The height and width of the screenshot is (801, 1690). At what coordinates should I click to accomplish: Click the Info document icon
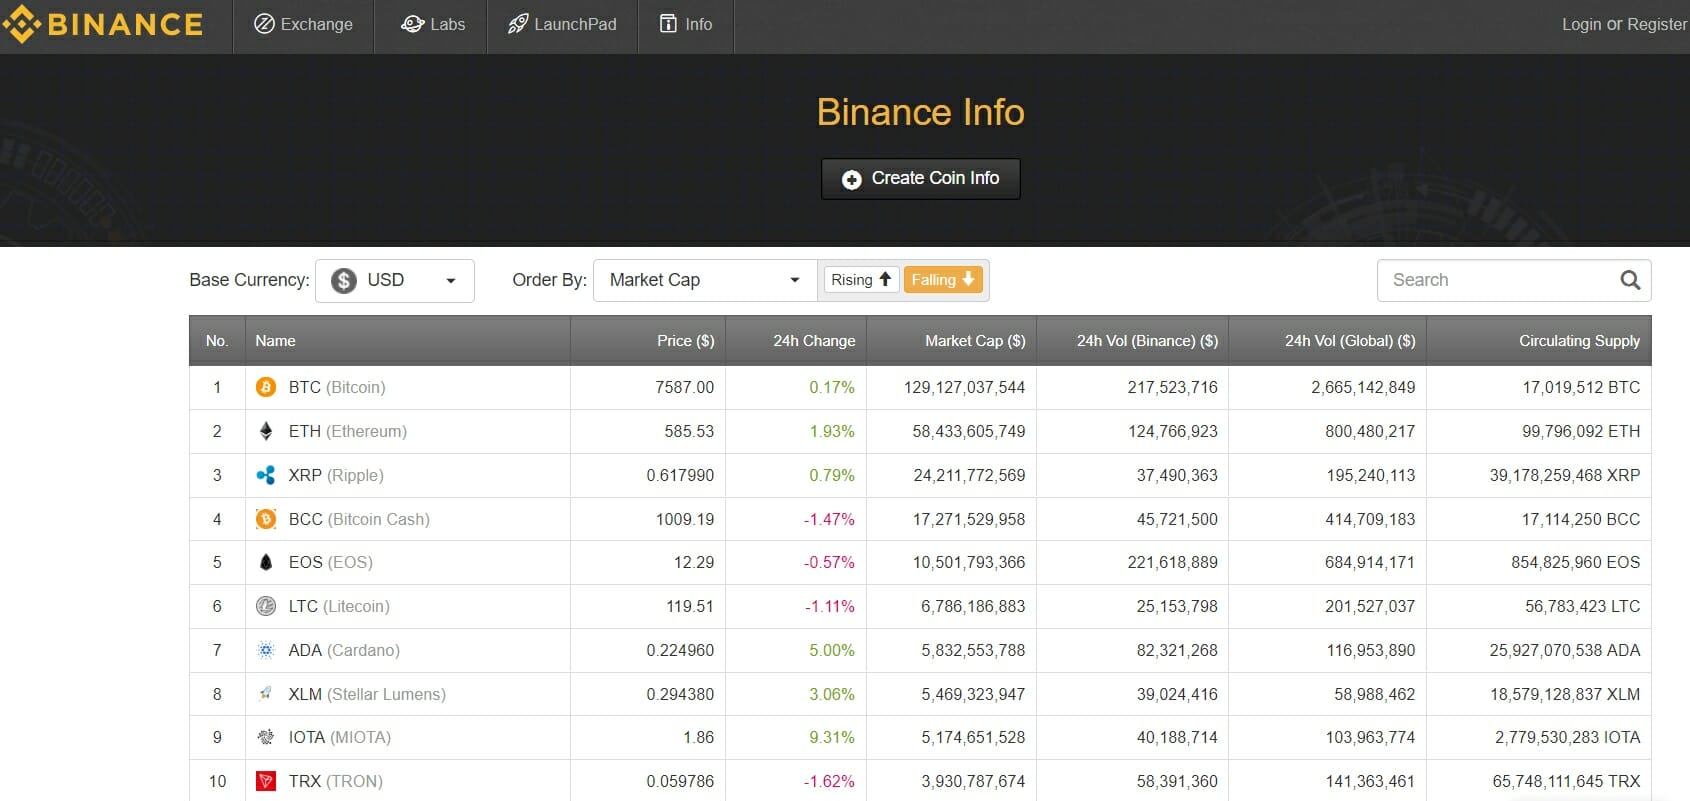pyautogui.click(x=668, y=23)
